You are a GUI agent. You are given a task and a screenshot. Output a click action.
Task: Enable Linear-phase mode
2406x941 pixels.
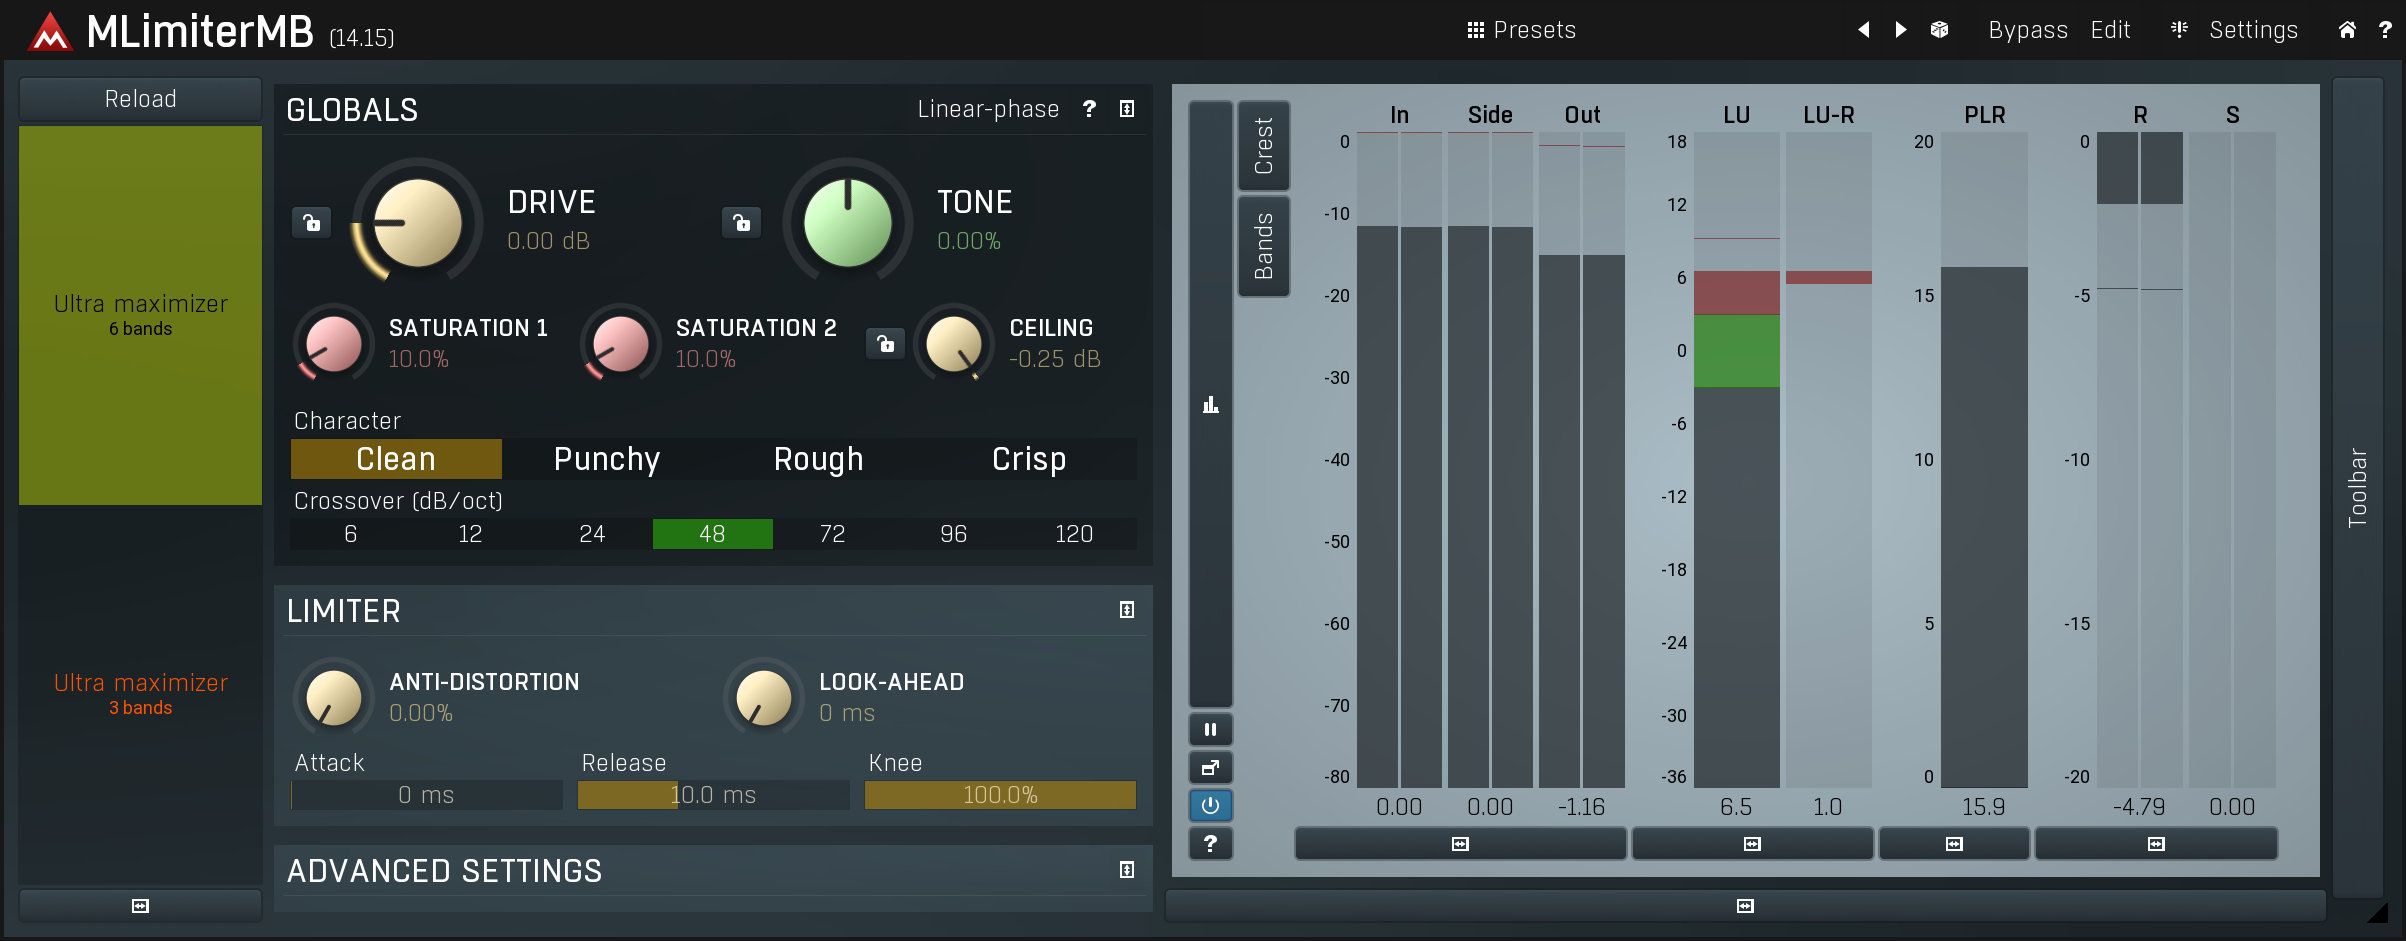click(x=987, y=109)
